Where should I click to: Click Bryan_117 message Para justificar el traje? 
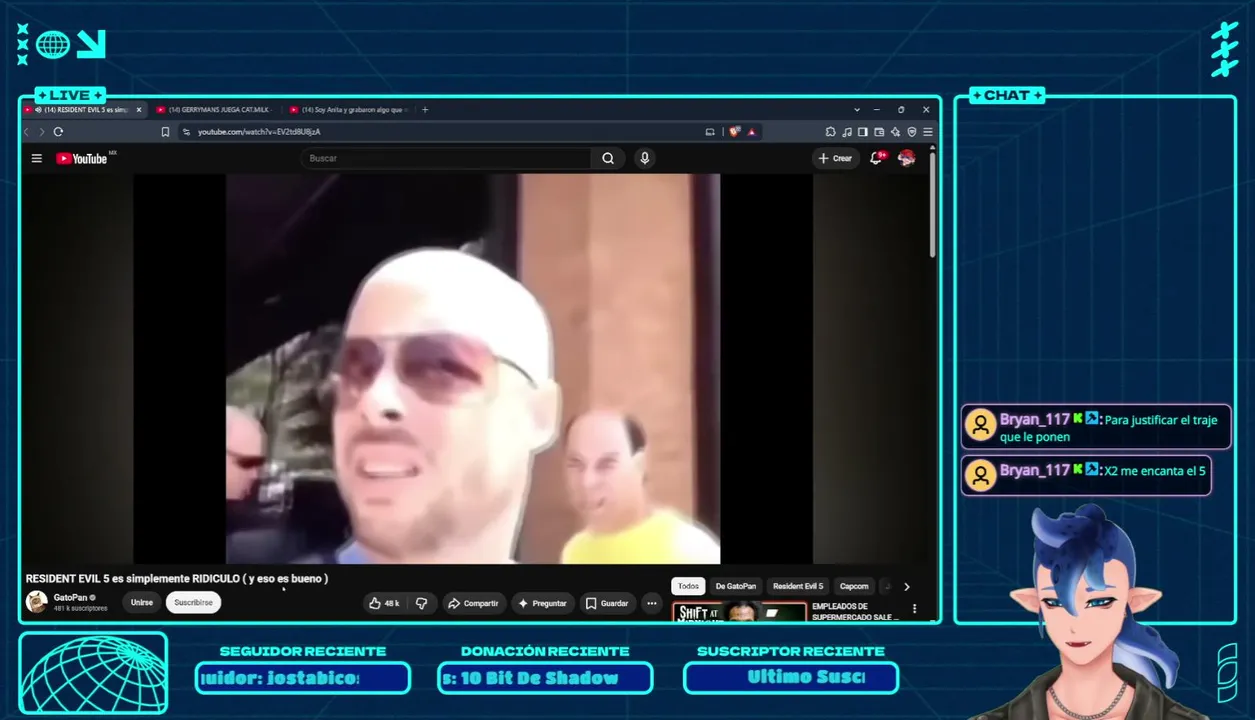[1096, 427]
